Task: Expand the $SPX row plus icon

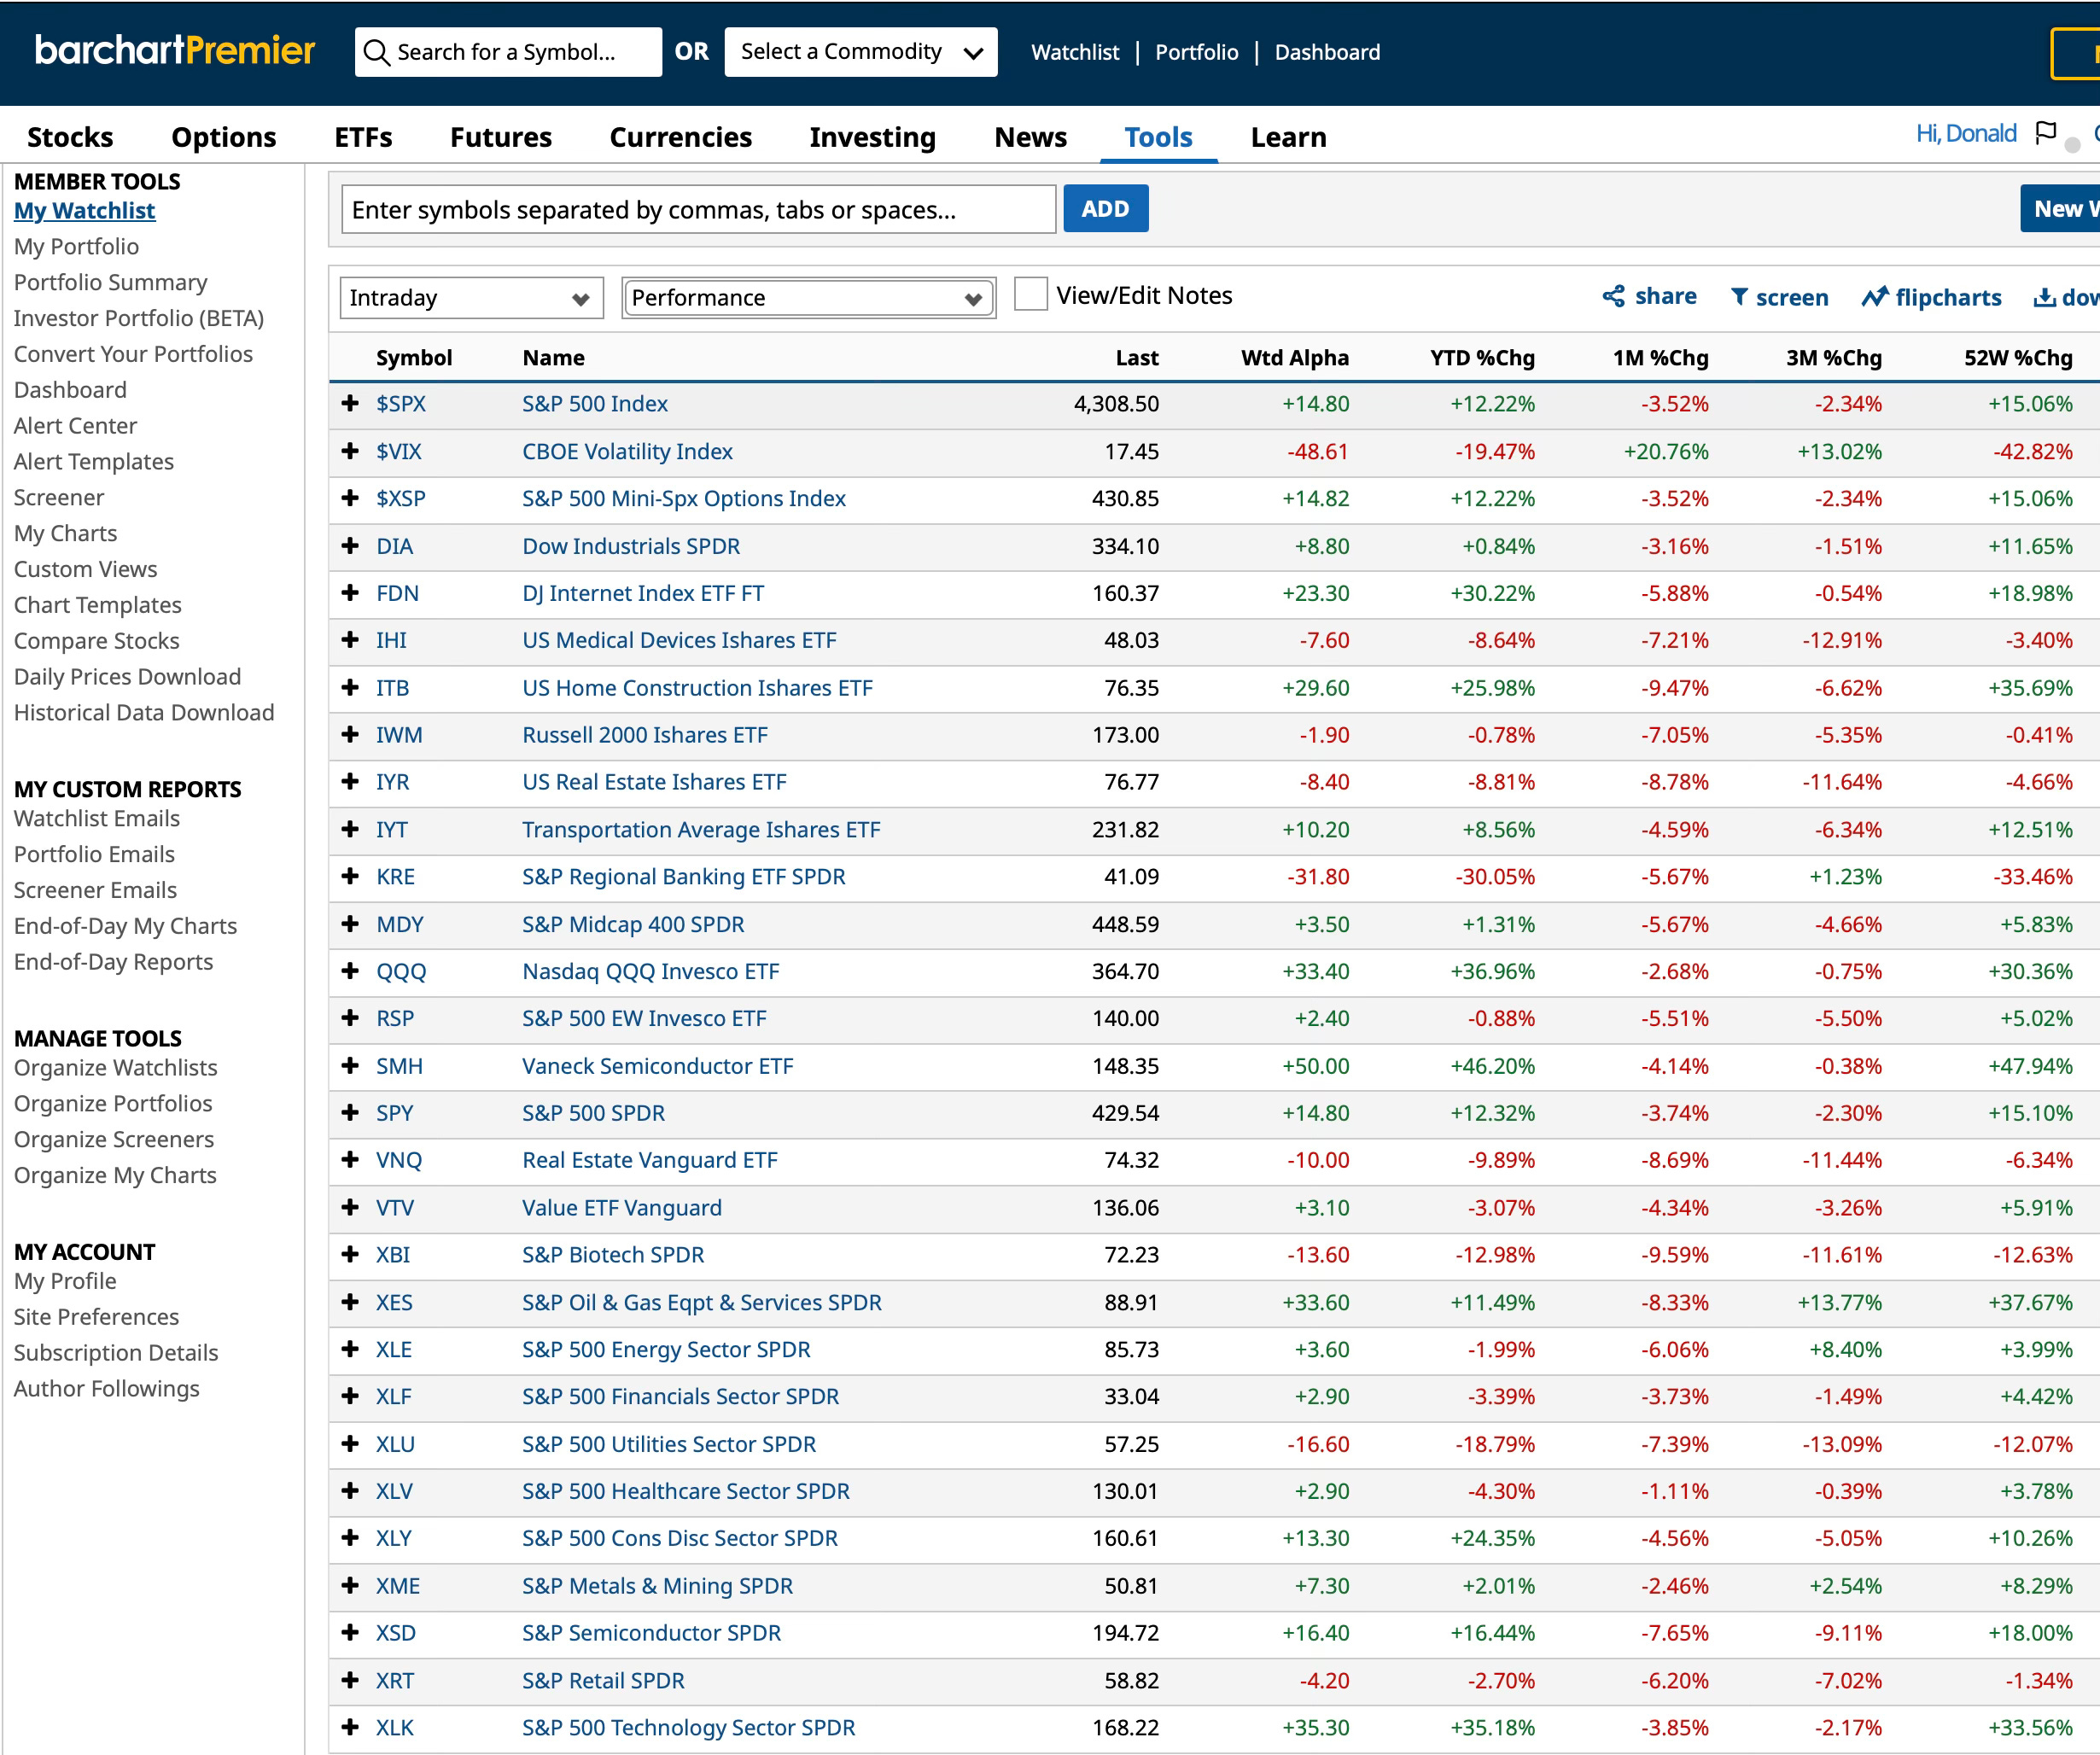Action: pos(350,403)
